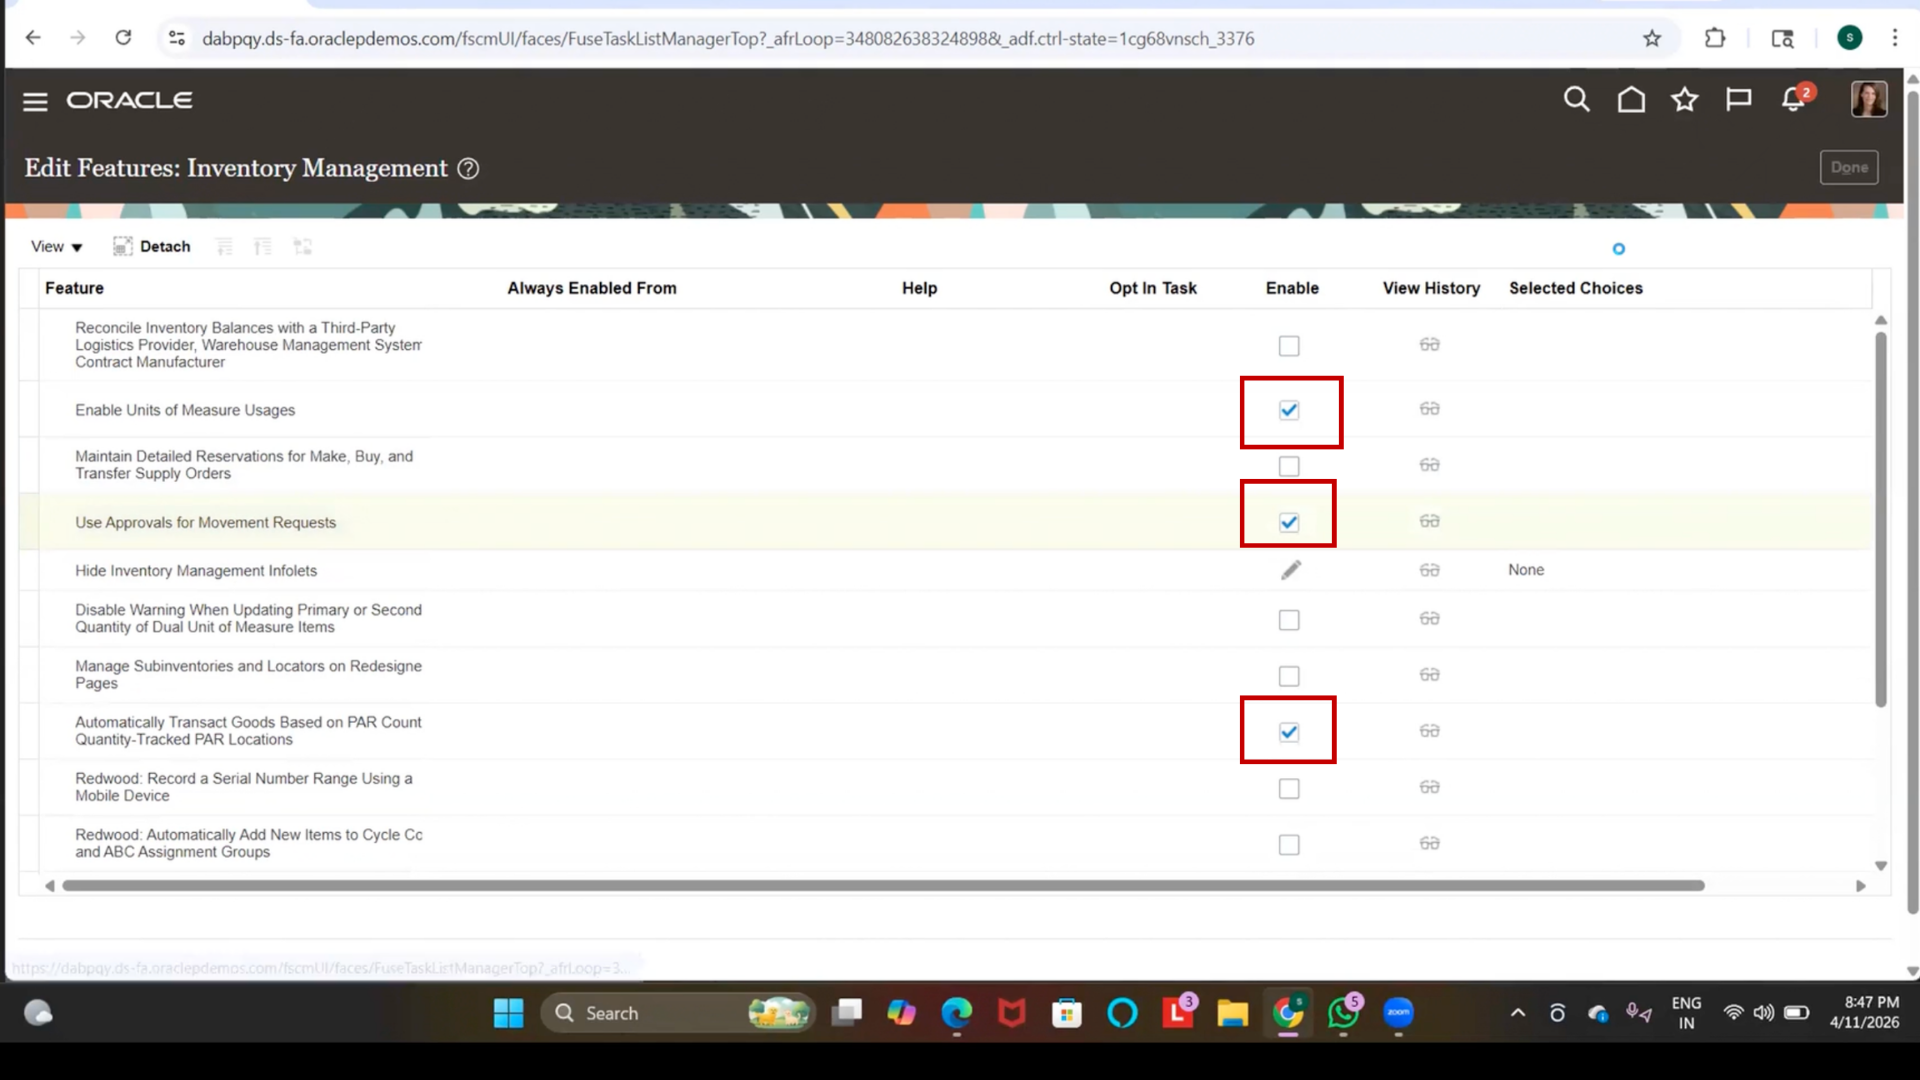Open File Explorer from taskbar
The width and height of the screenshot is (1920, 1080).
[1232, 1013]
